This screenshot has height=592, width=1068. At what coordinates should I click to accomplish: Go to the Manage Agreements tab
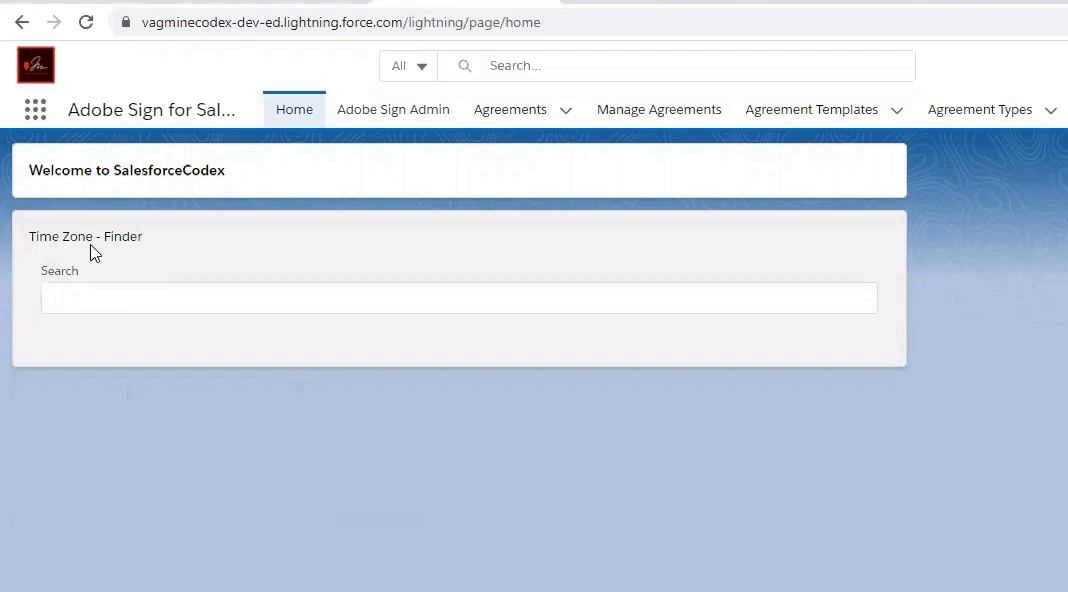(659, 110)
